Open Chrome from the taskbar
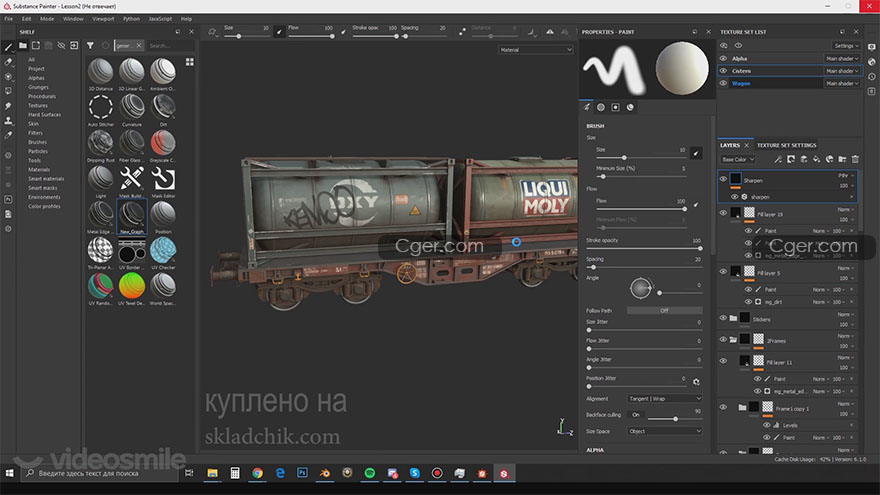Screen dimensions: 880x495 pyautogui.click(x=257, y=473)
